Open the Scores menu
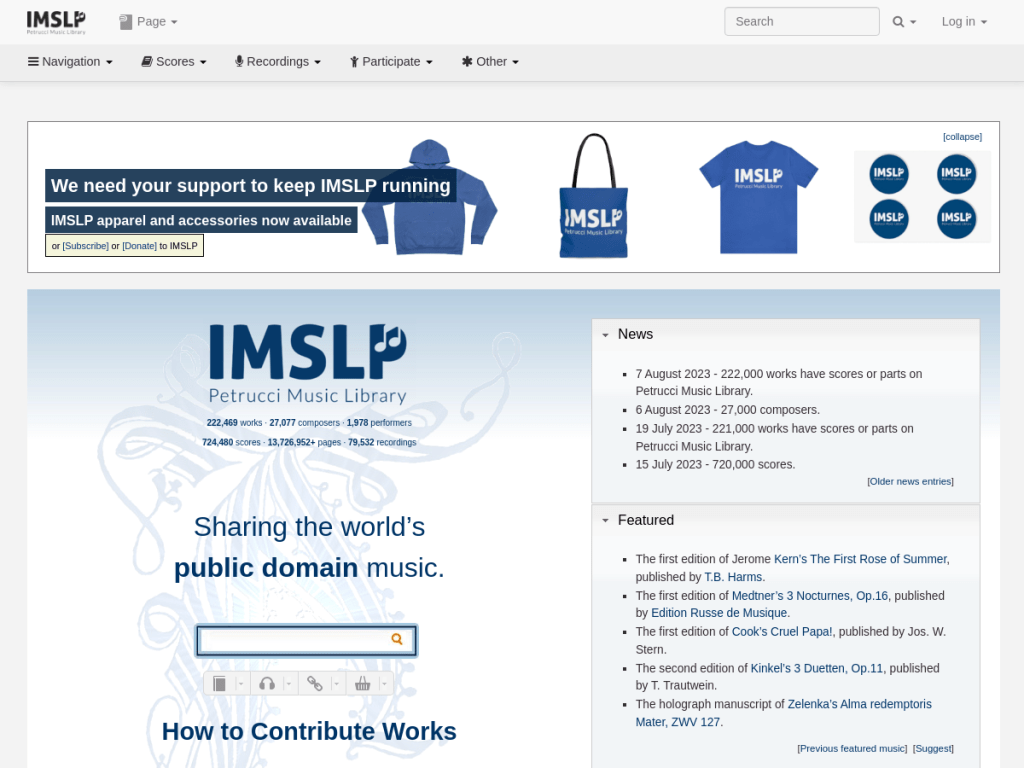Screen dimensions: 1024x768 click(x=174, y=62)
